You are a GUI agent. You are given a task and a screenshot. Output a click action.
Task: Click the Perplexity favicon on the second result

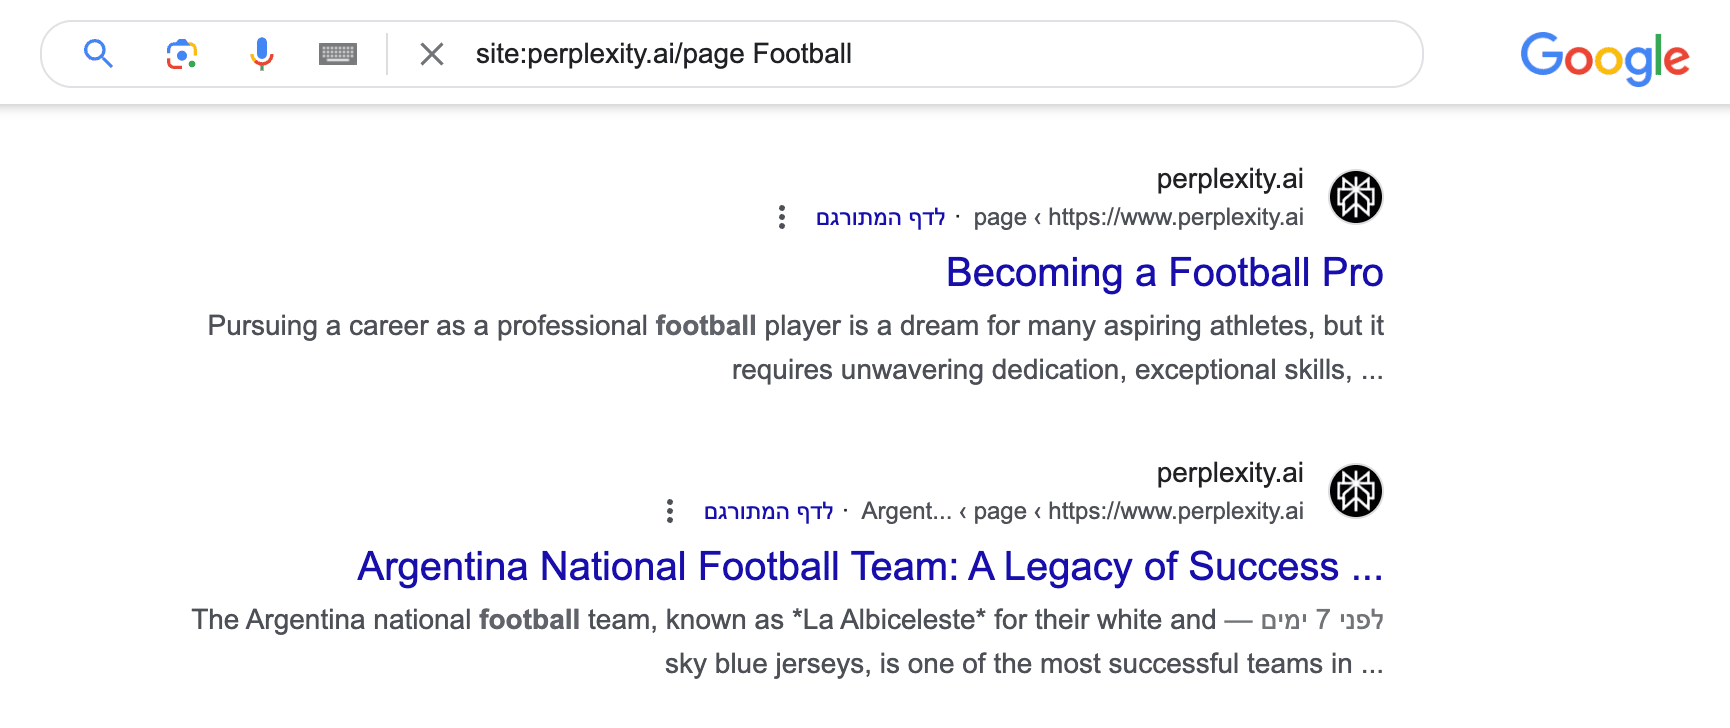(1355, 491)
